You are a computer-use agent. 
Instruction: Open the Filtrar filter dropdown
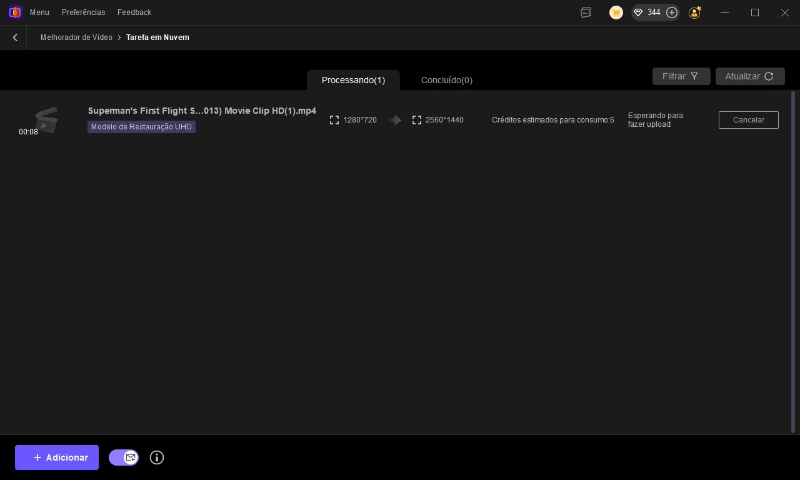click(x=681, y=76)
